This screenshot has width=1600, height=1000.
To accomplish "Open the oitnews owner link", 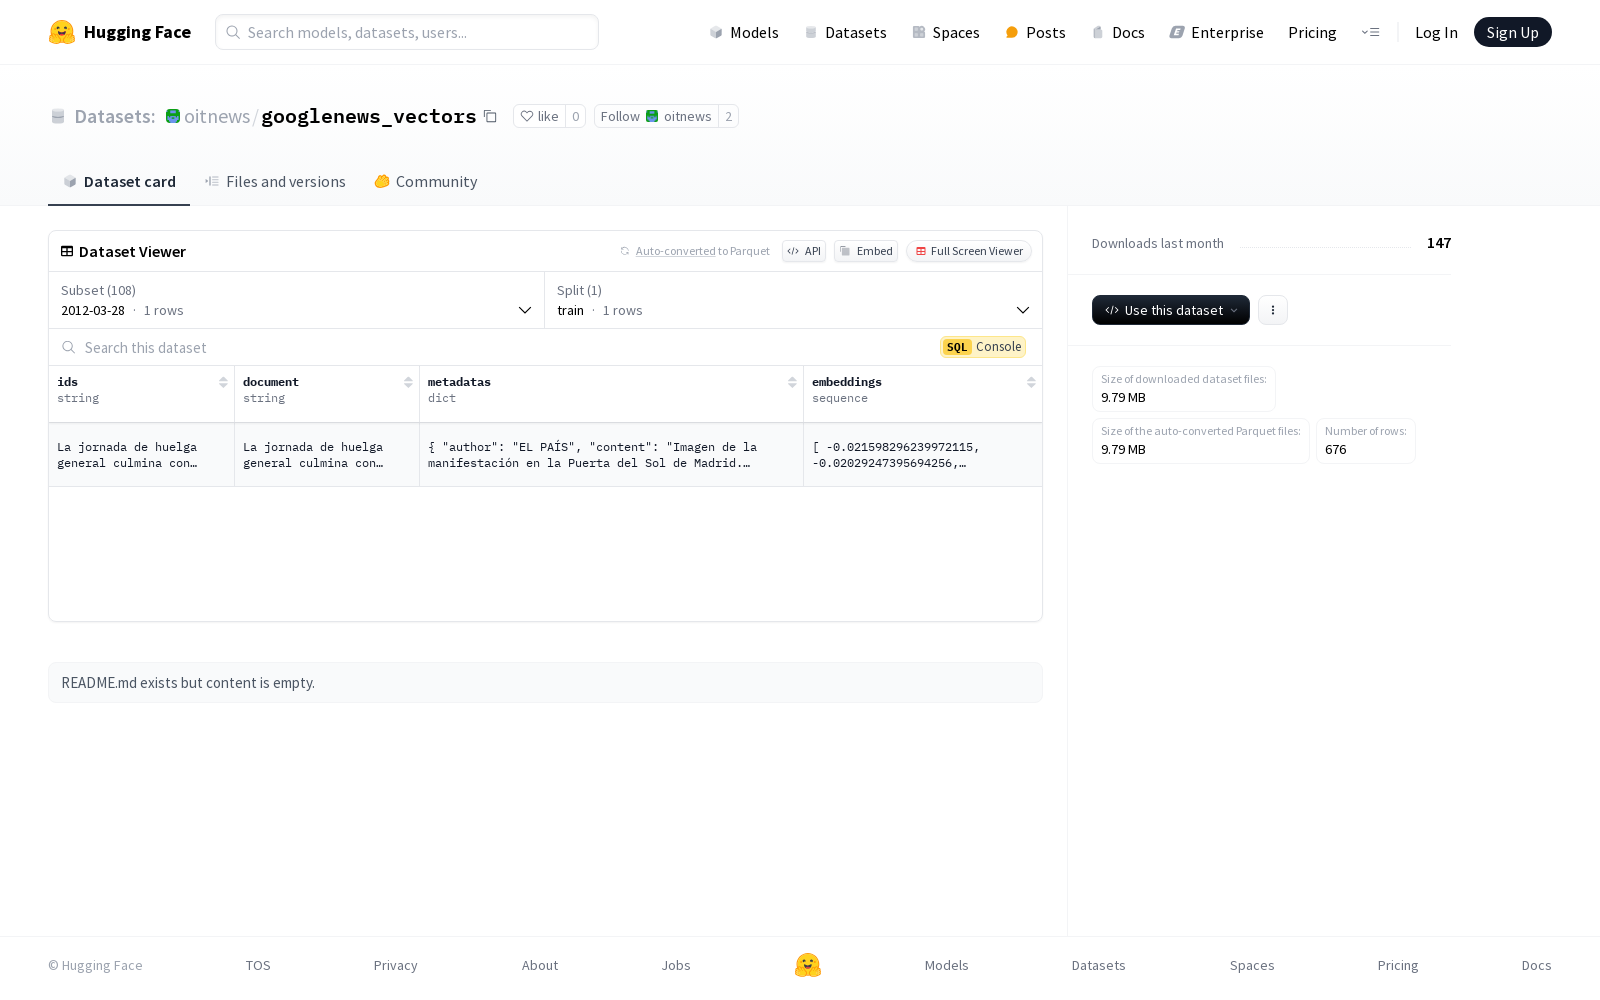I will pos(217,116).
